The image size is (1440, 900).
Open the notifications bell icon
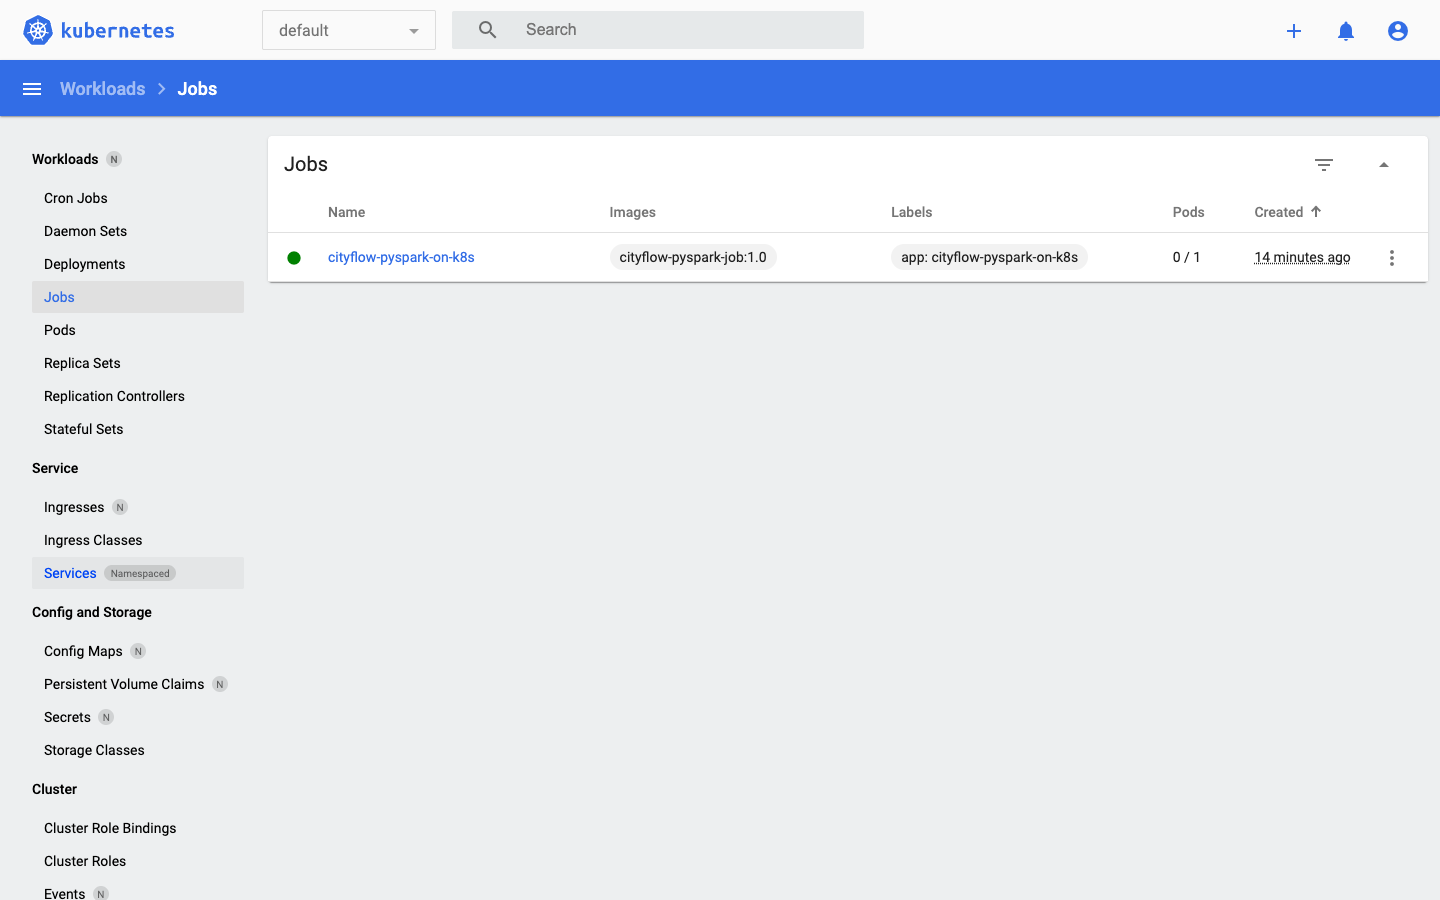pos(1346,31)
